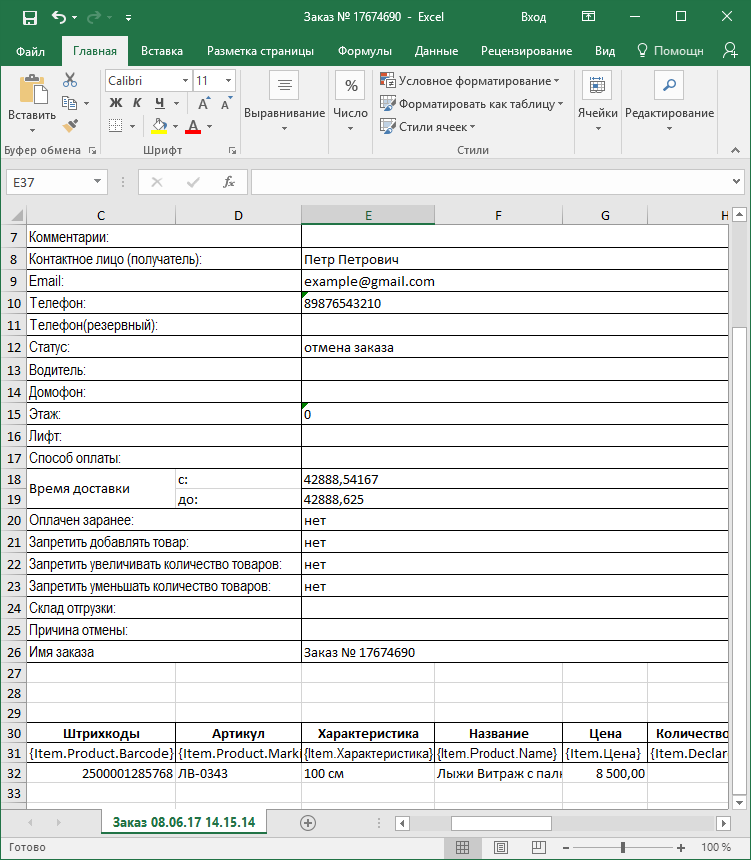Expand the Вставить paste options arrow
The width and height of the screenshot is (751, 860).
point(32,131)
